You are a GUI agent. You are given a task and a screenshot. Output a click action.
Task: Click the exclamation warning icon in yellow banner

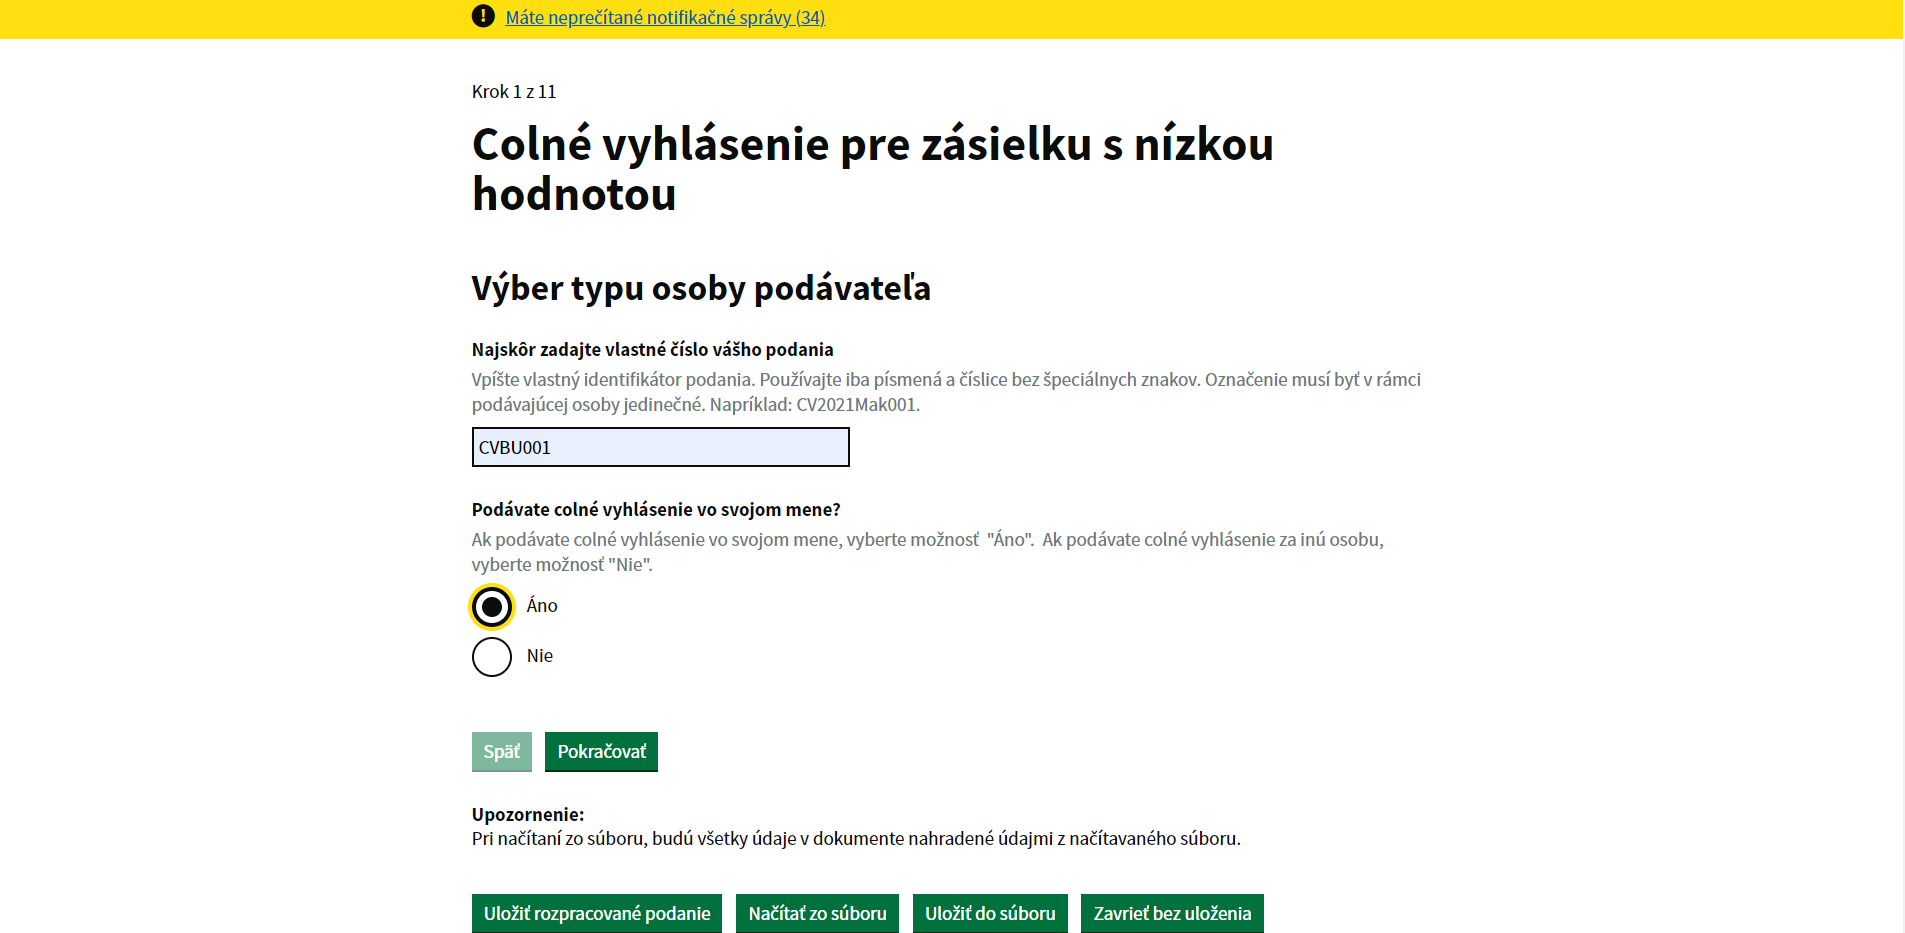[483, 16]
